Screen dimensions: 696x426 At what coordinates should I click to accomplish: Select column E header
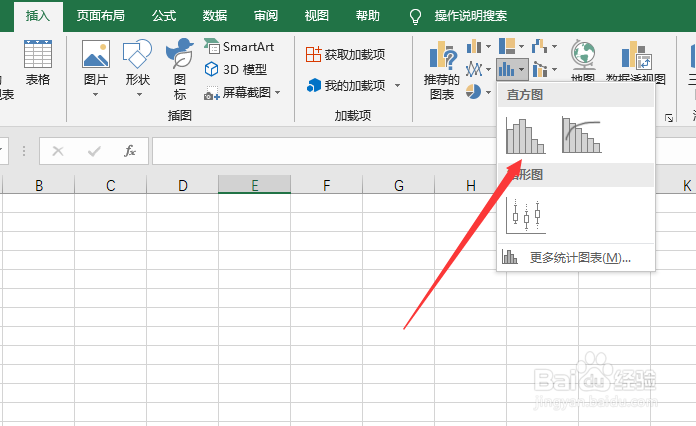click(x=254, y=185)
